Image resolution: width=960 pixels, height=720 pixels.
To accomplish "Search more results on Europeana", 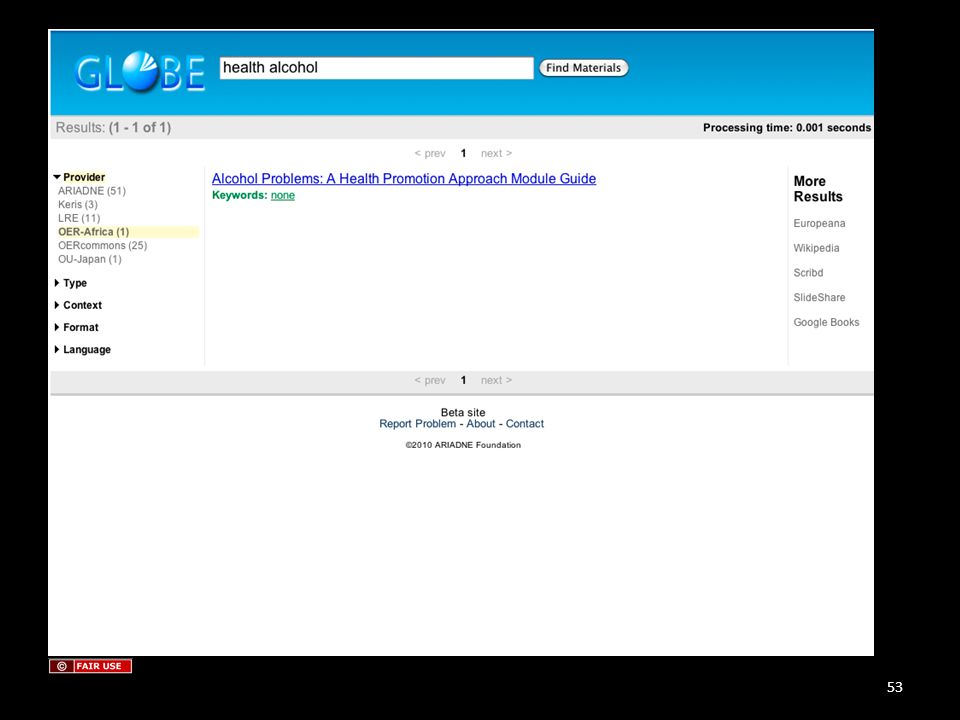I will click(x=819, y=223).
